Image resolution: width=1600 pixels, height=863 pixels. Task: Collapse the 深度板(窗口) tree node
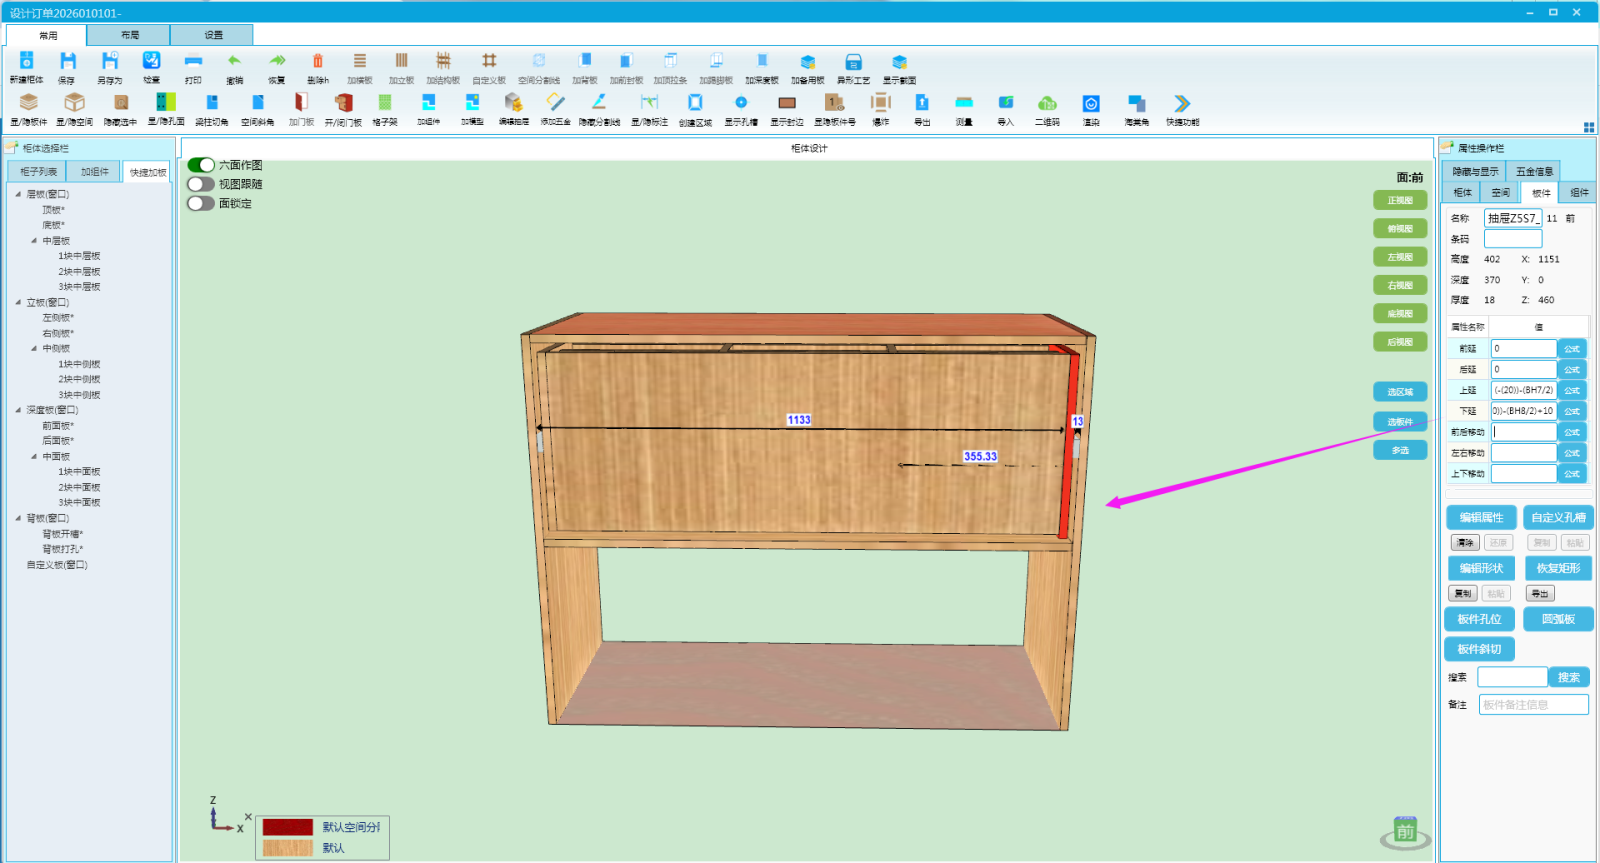[x=18, y=410]
